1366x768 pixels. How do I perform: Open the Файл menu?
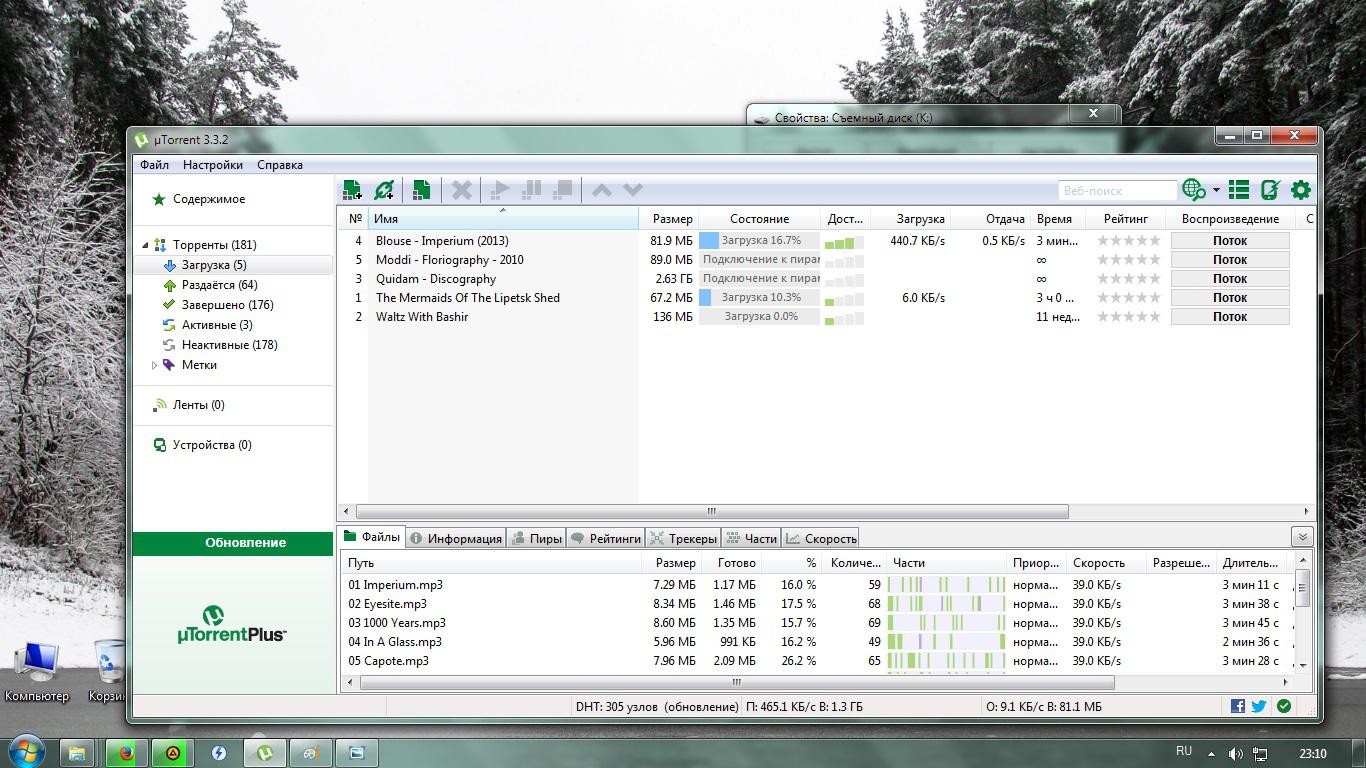tap(154, 165)
